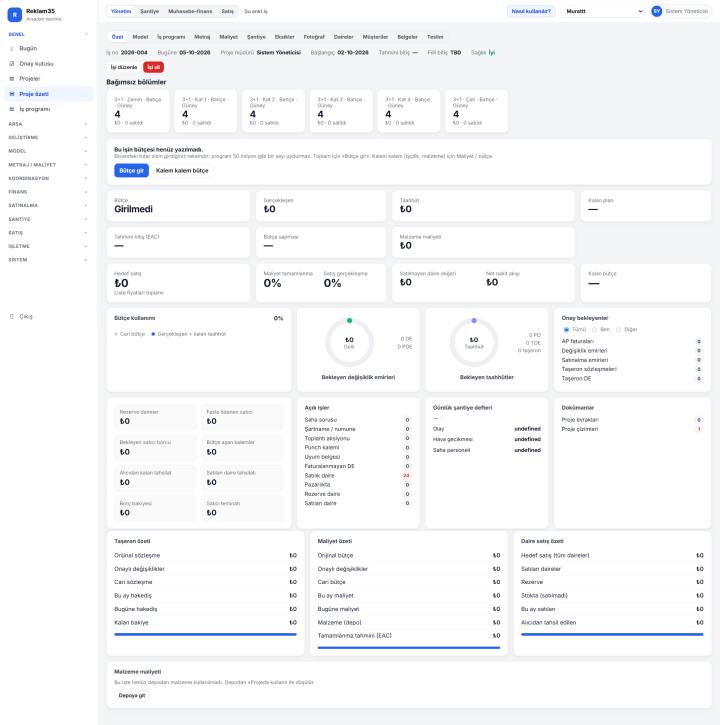720x725 pixels.
Task: Click the blue Bütçe gir button
Action: 131,171
